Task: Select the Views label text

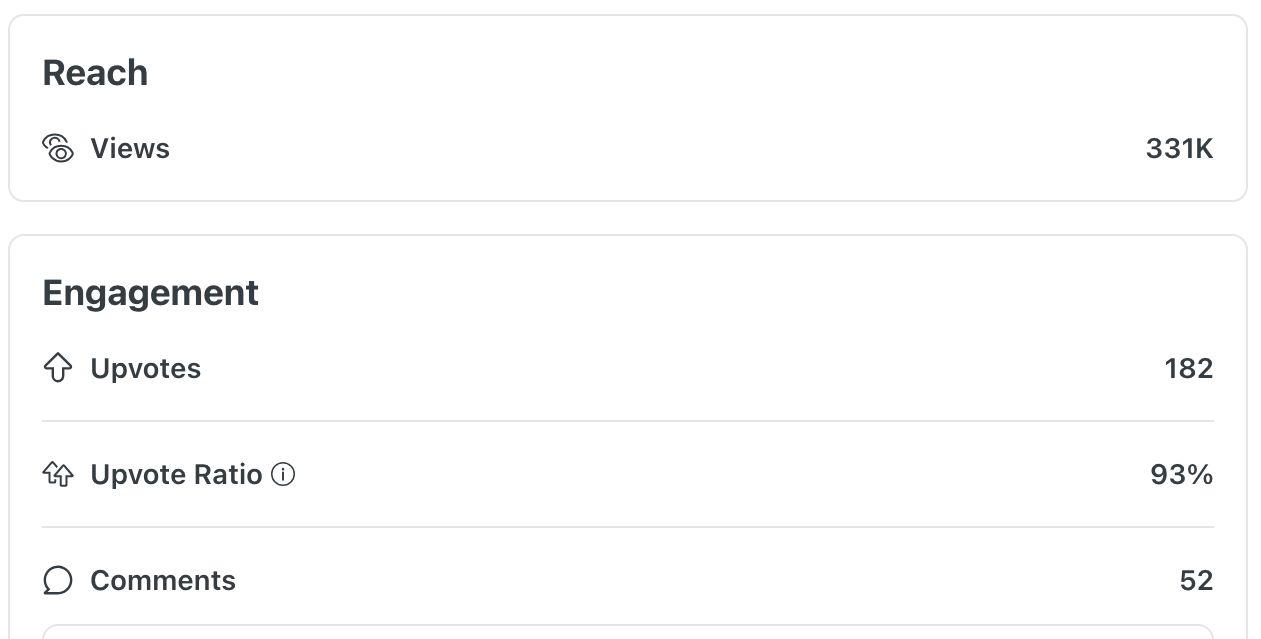Action: [x=130, y=149]
